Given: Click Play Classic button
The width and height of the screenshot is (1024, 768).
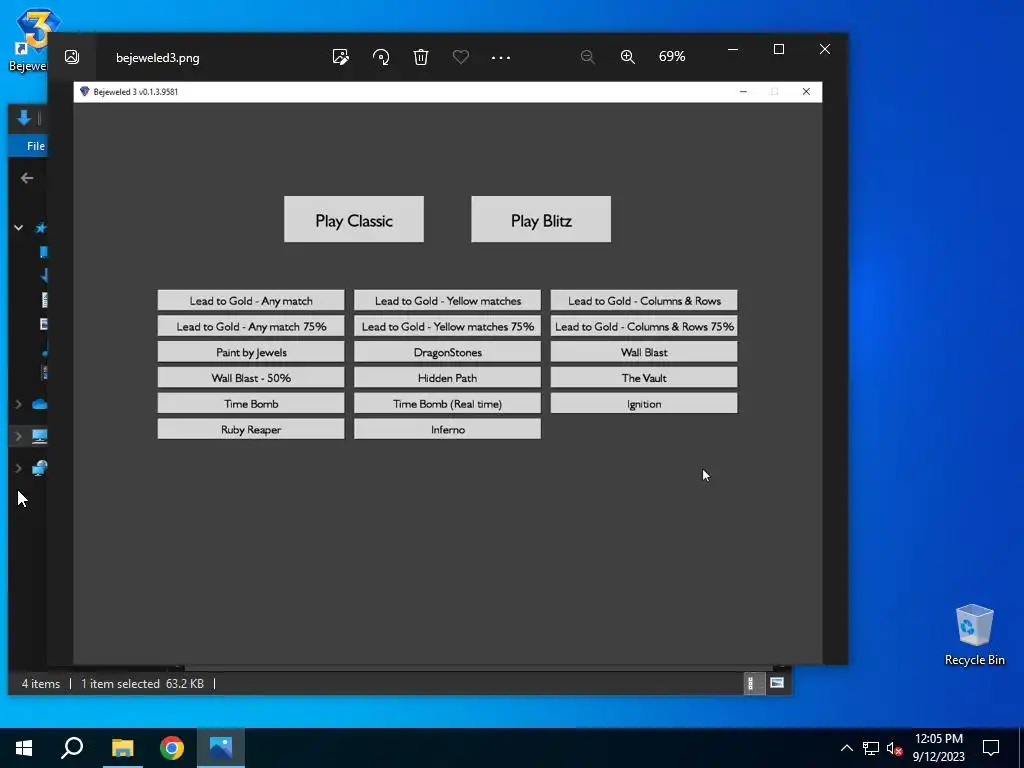Looking at the screenshot, I should [x=354, y=219].
